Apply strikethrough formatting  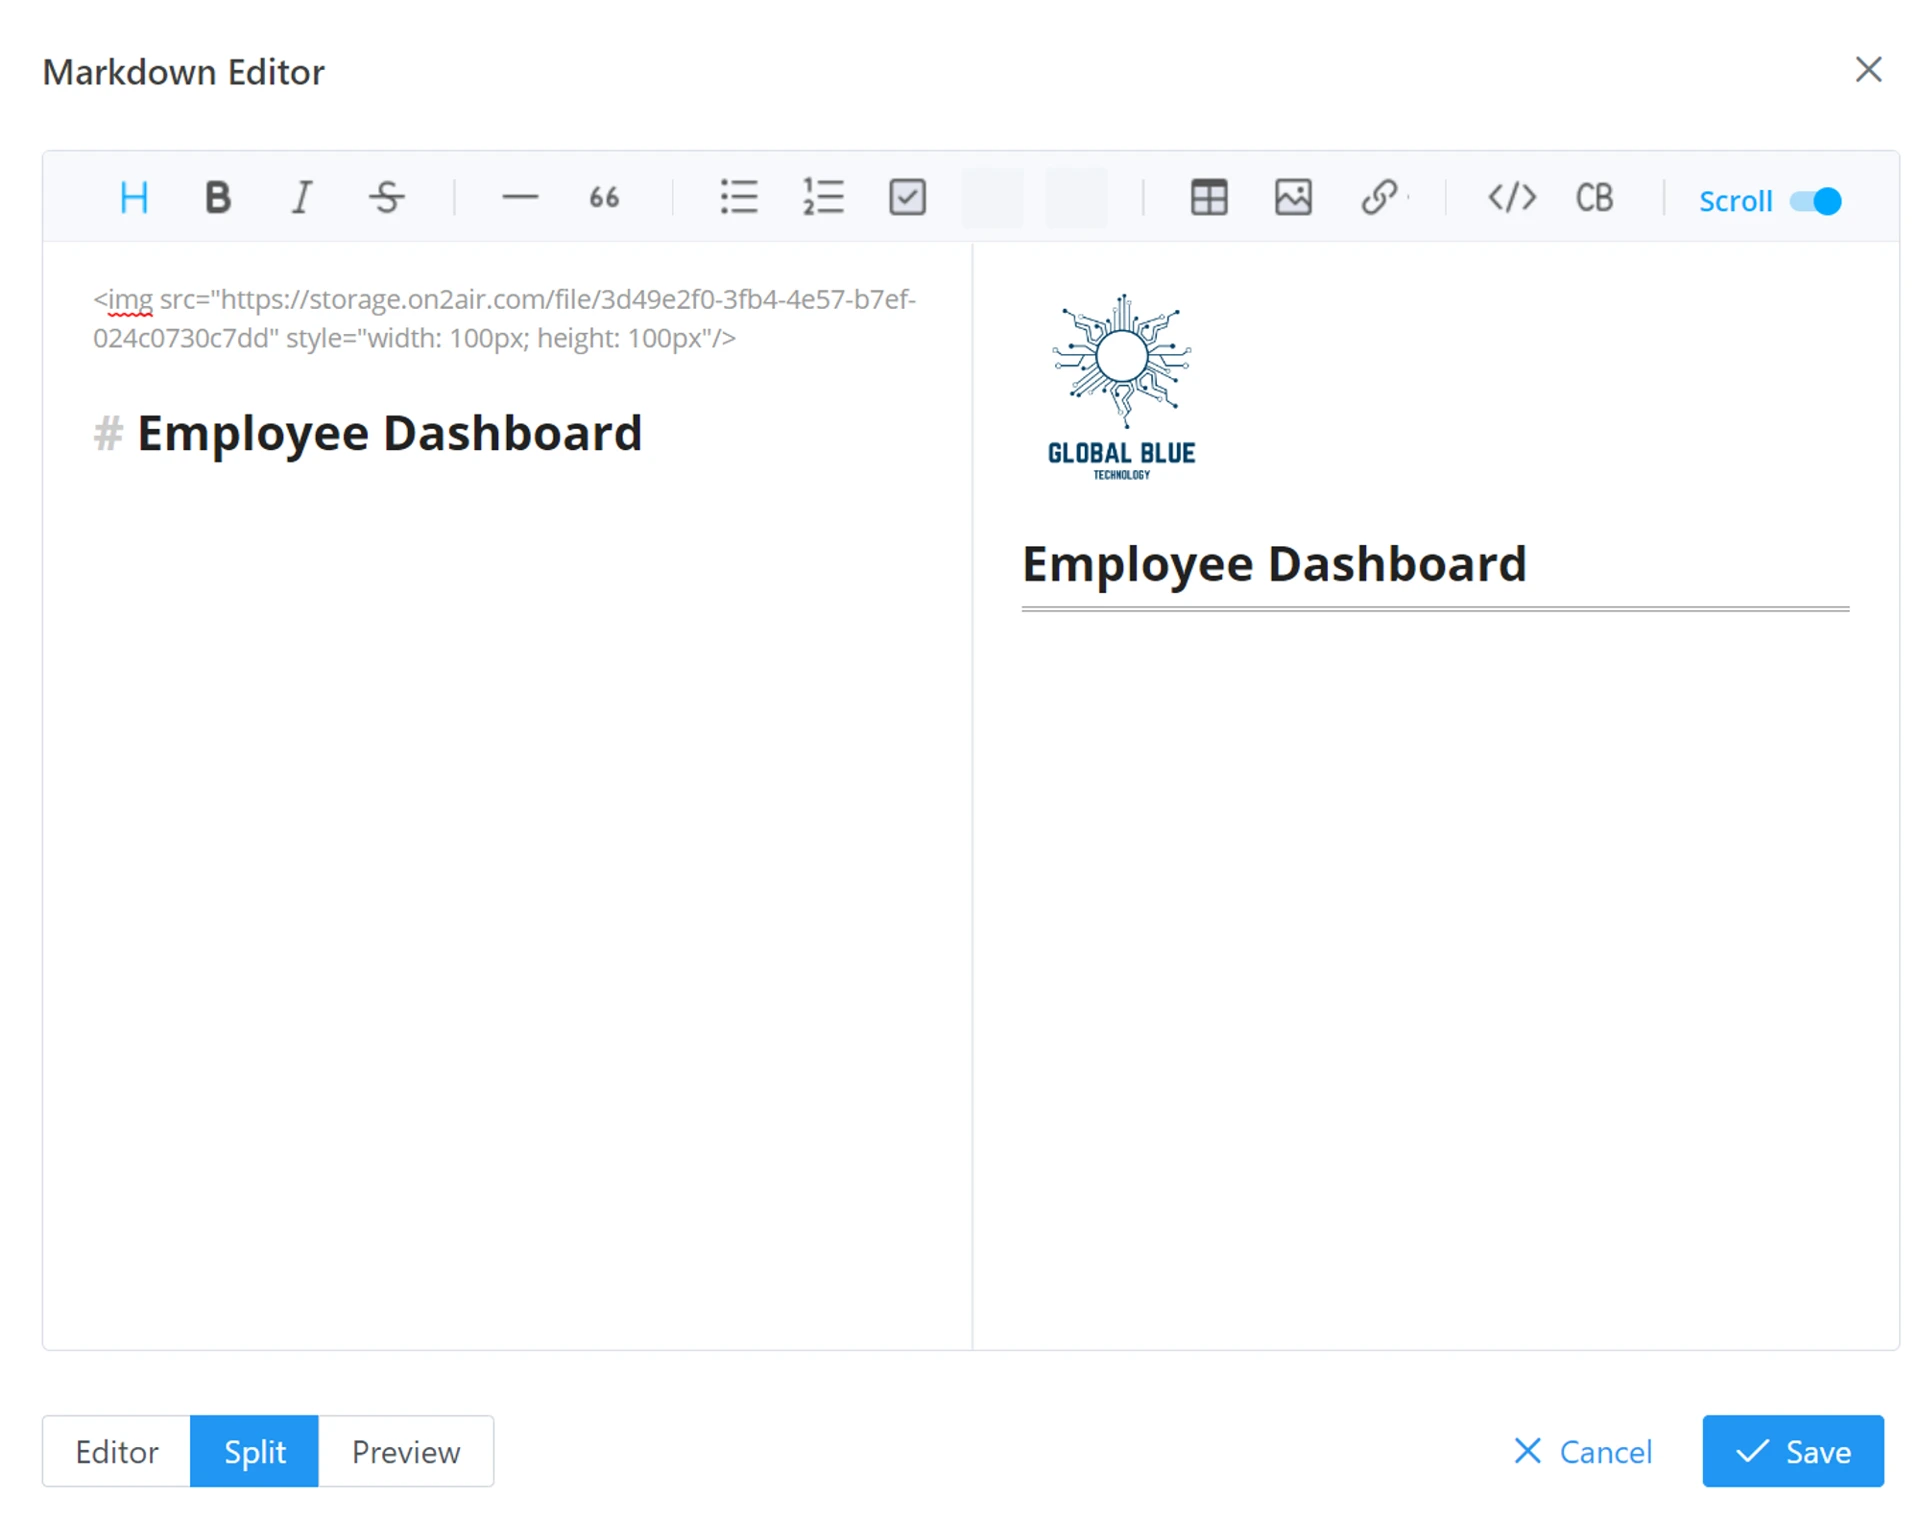[x=386, y=197]
